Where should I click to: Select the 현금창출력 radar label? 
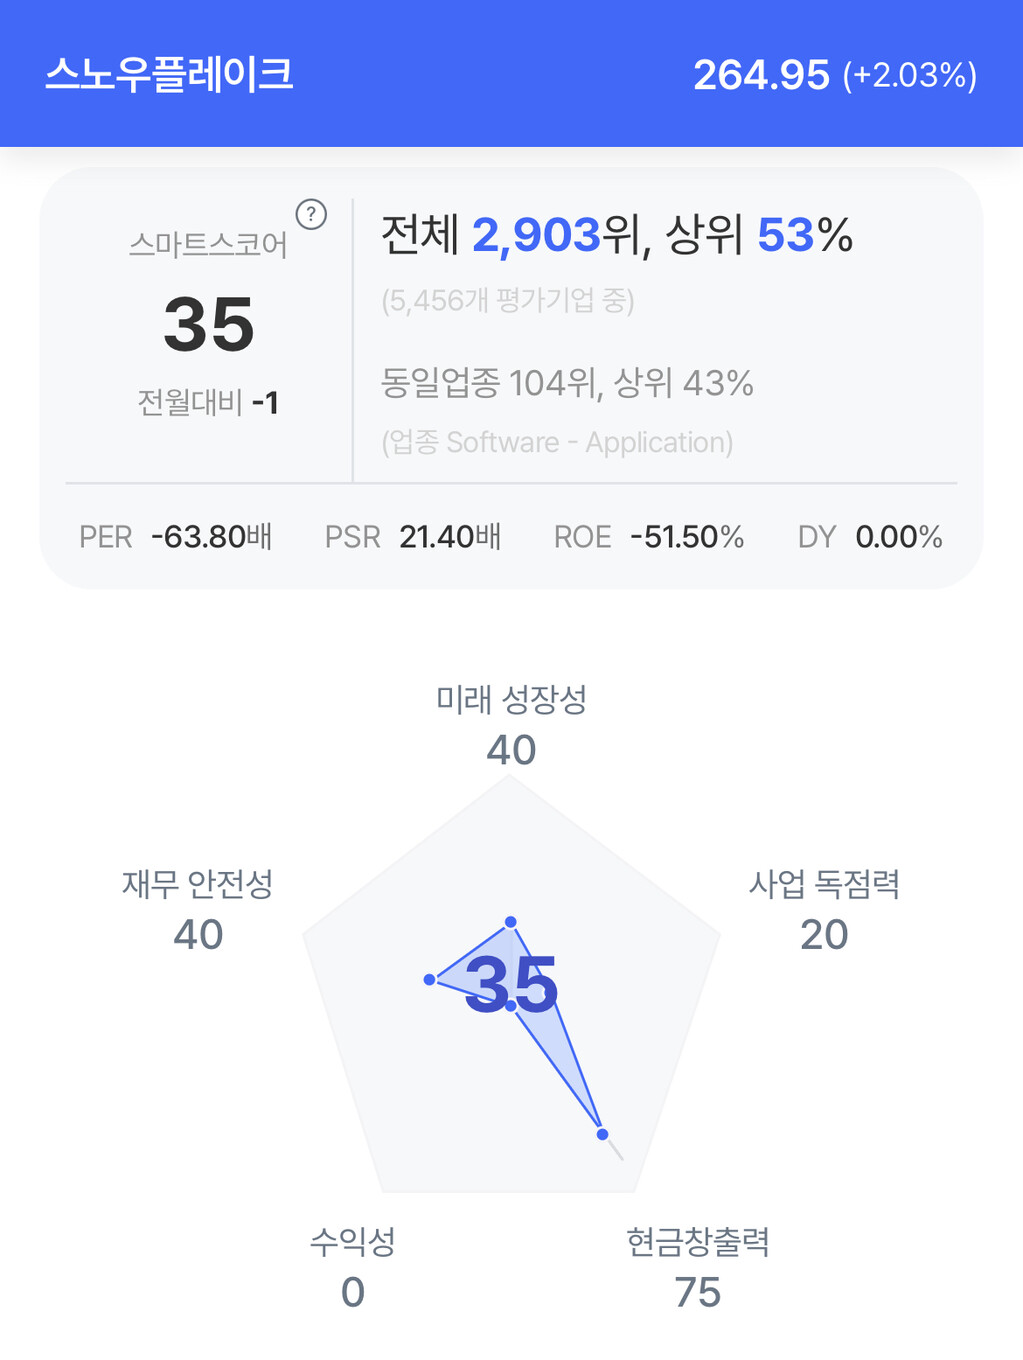click(x=697, y=1242)
